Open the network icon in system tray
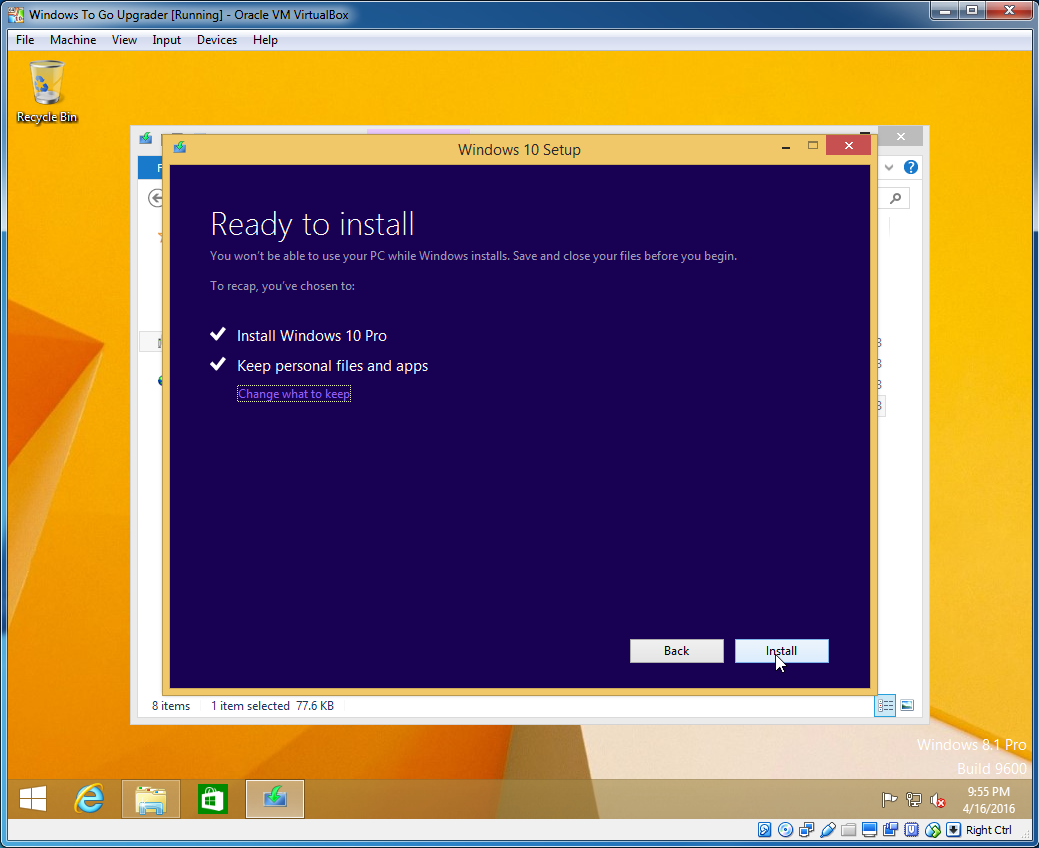Viewport: 1039px width, 848px height. point(913,800)
